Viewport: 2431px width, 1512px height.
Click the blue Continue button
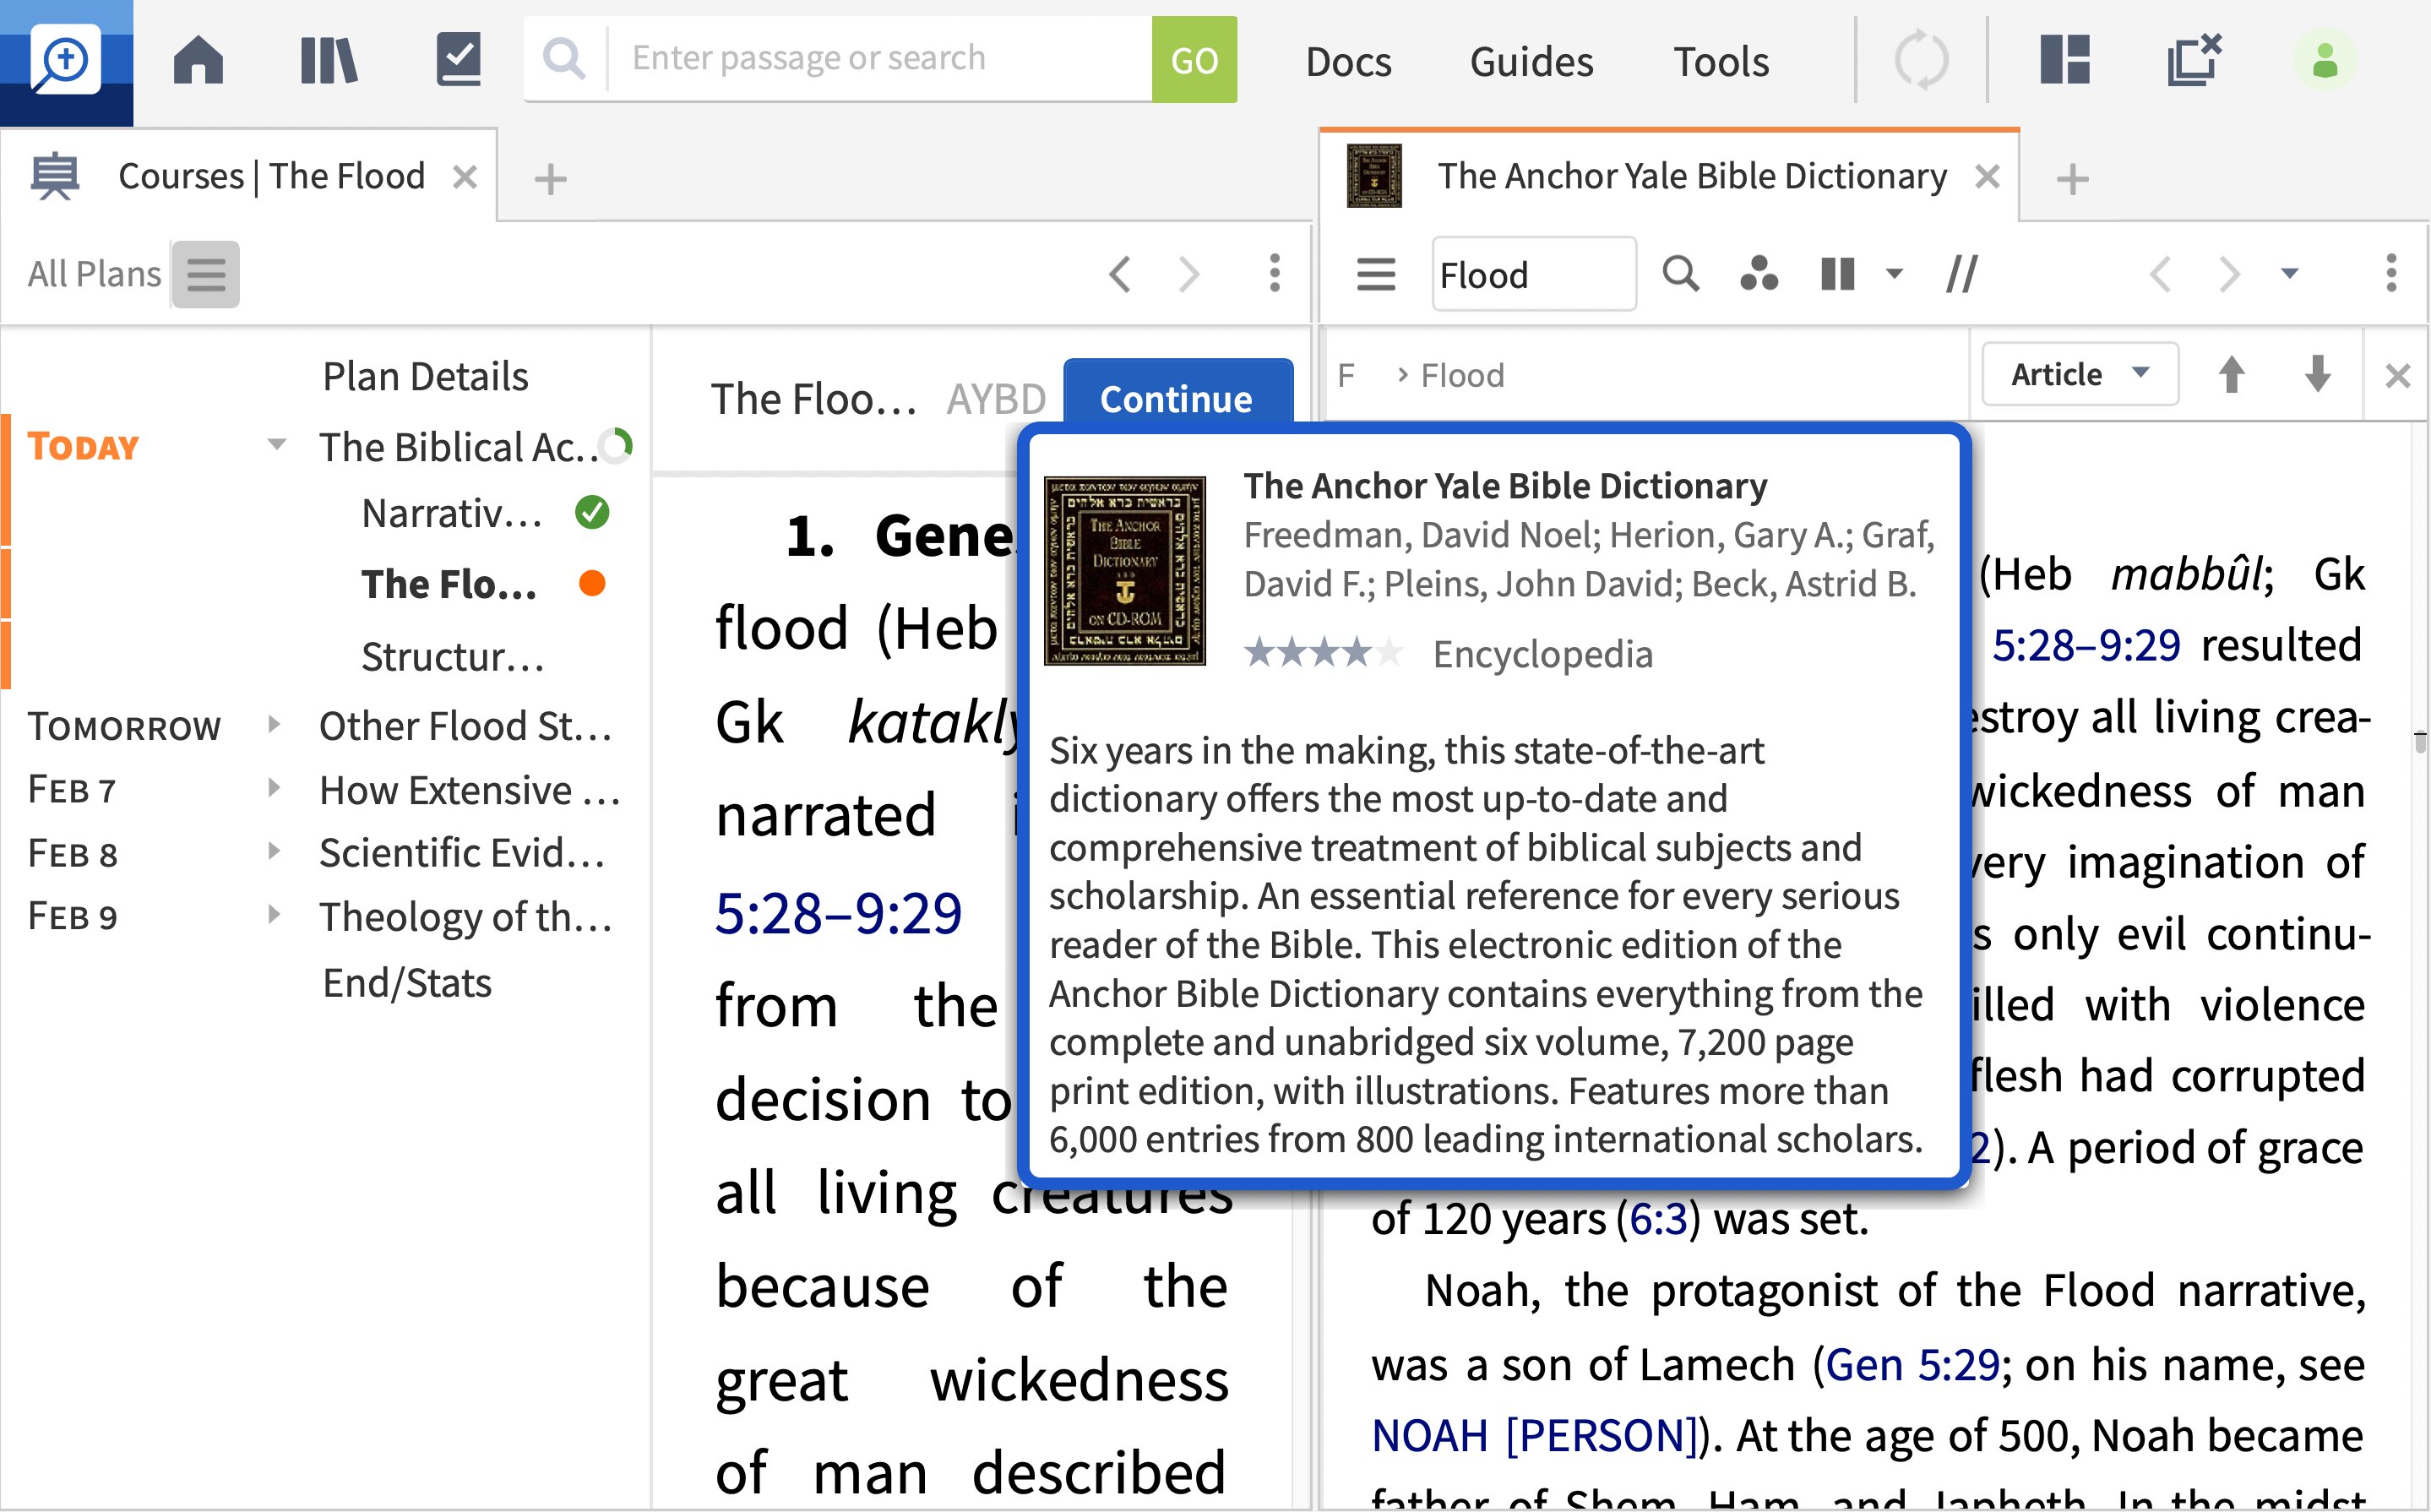(x=1177, y=399)
